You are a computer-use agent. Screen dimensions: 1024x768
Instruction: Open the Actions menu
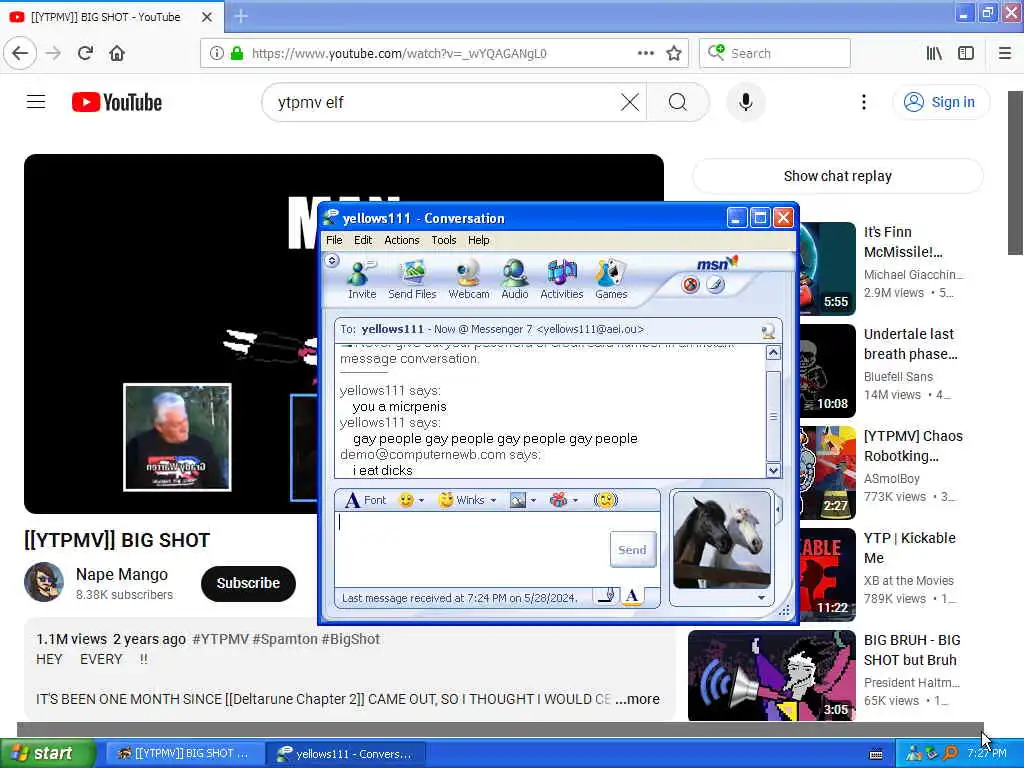(x=402, y=240)
